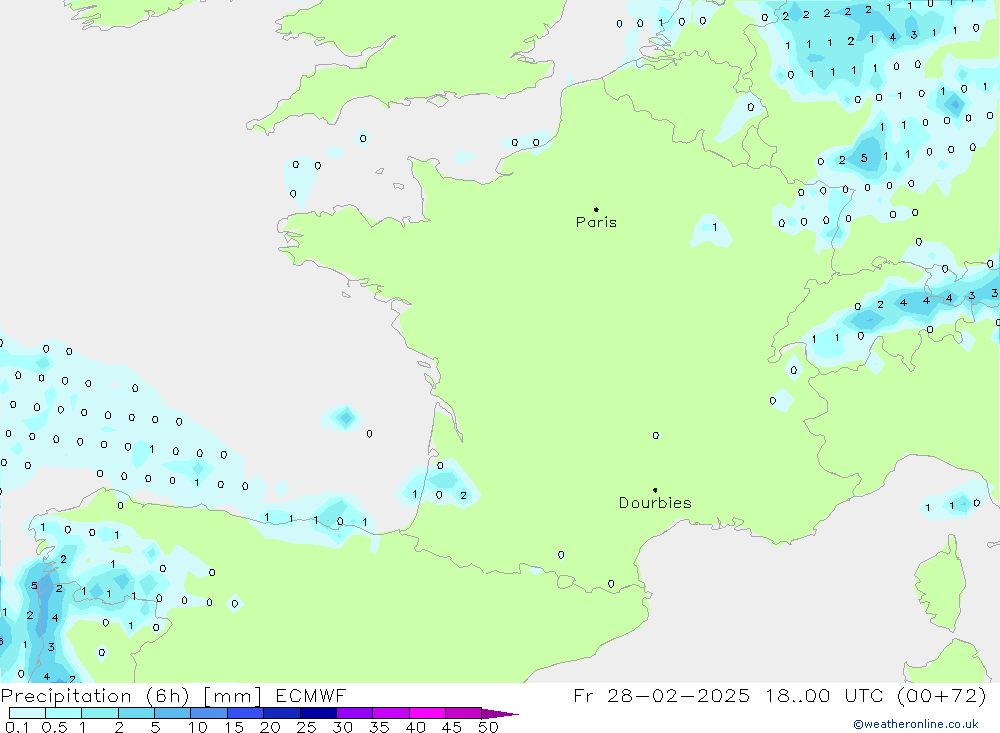Click the Paris city label
Screen dimensions: 1000x733
tap(596, 222)
